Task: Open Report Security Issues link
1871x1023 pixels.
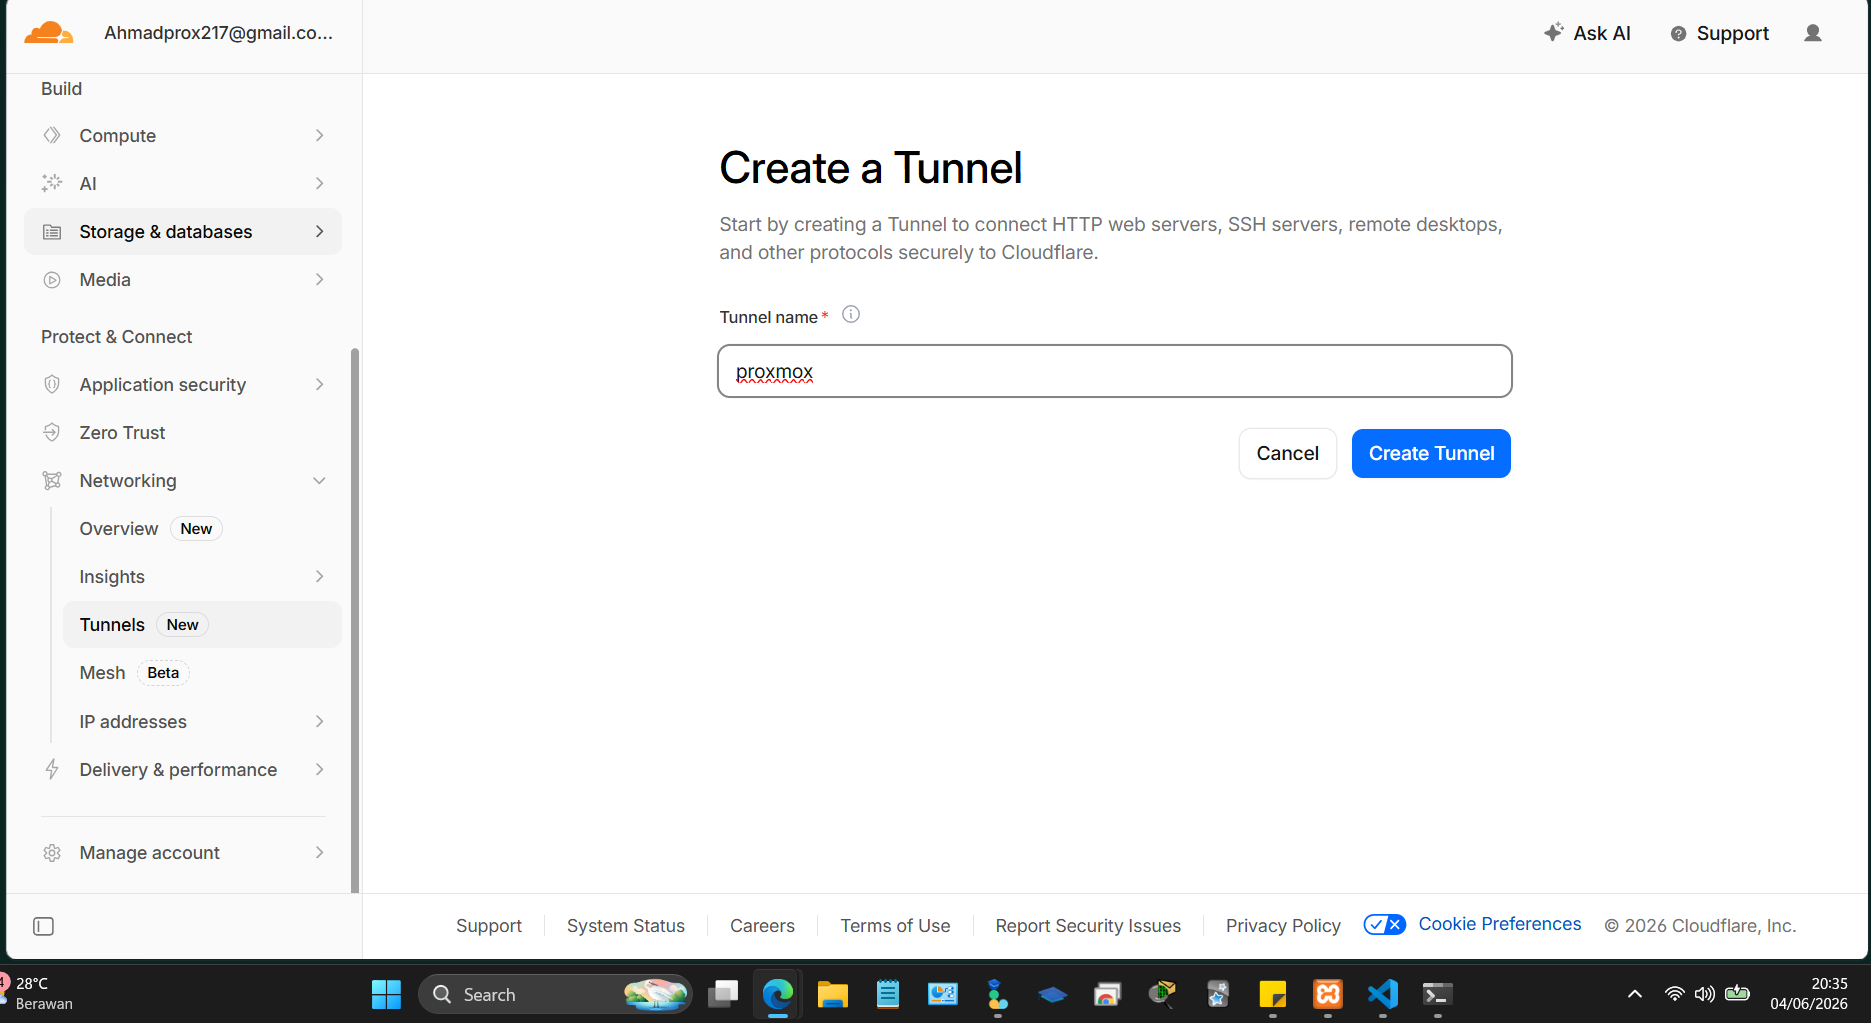Action: point(1088,926)
